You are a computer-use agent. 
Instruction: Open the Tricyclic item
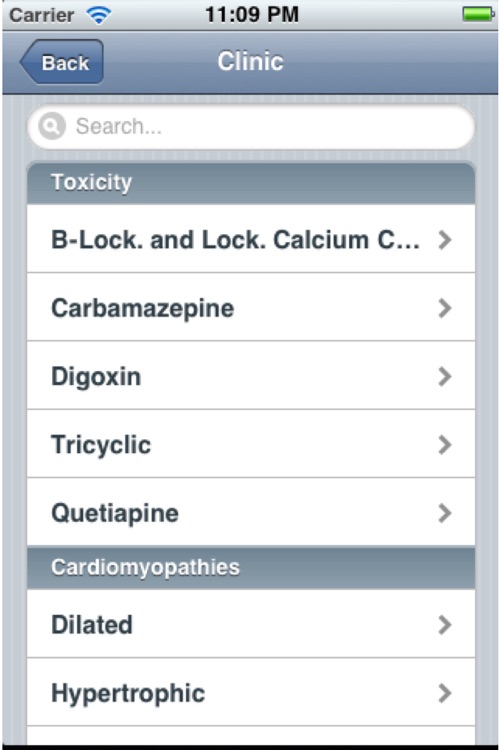pos(251,444)
